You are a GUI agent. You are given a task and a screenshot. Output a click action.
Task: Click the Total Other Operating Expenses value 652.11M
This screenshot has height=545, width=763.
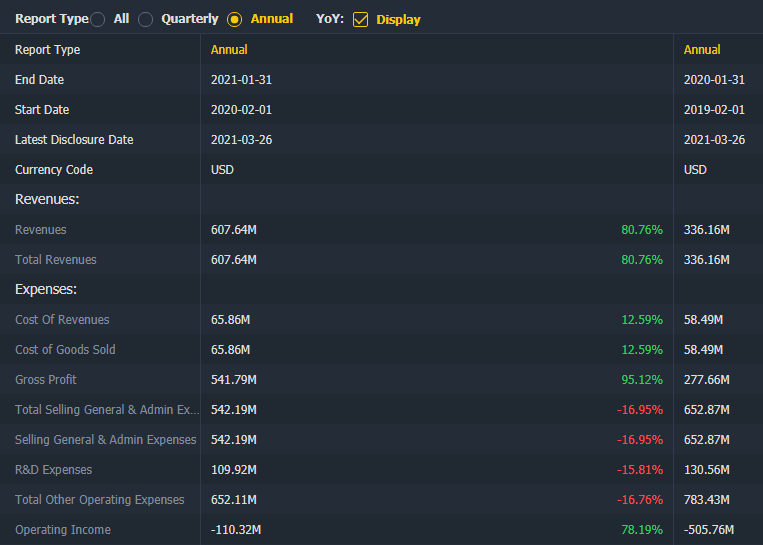(234, 500)
